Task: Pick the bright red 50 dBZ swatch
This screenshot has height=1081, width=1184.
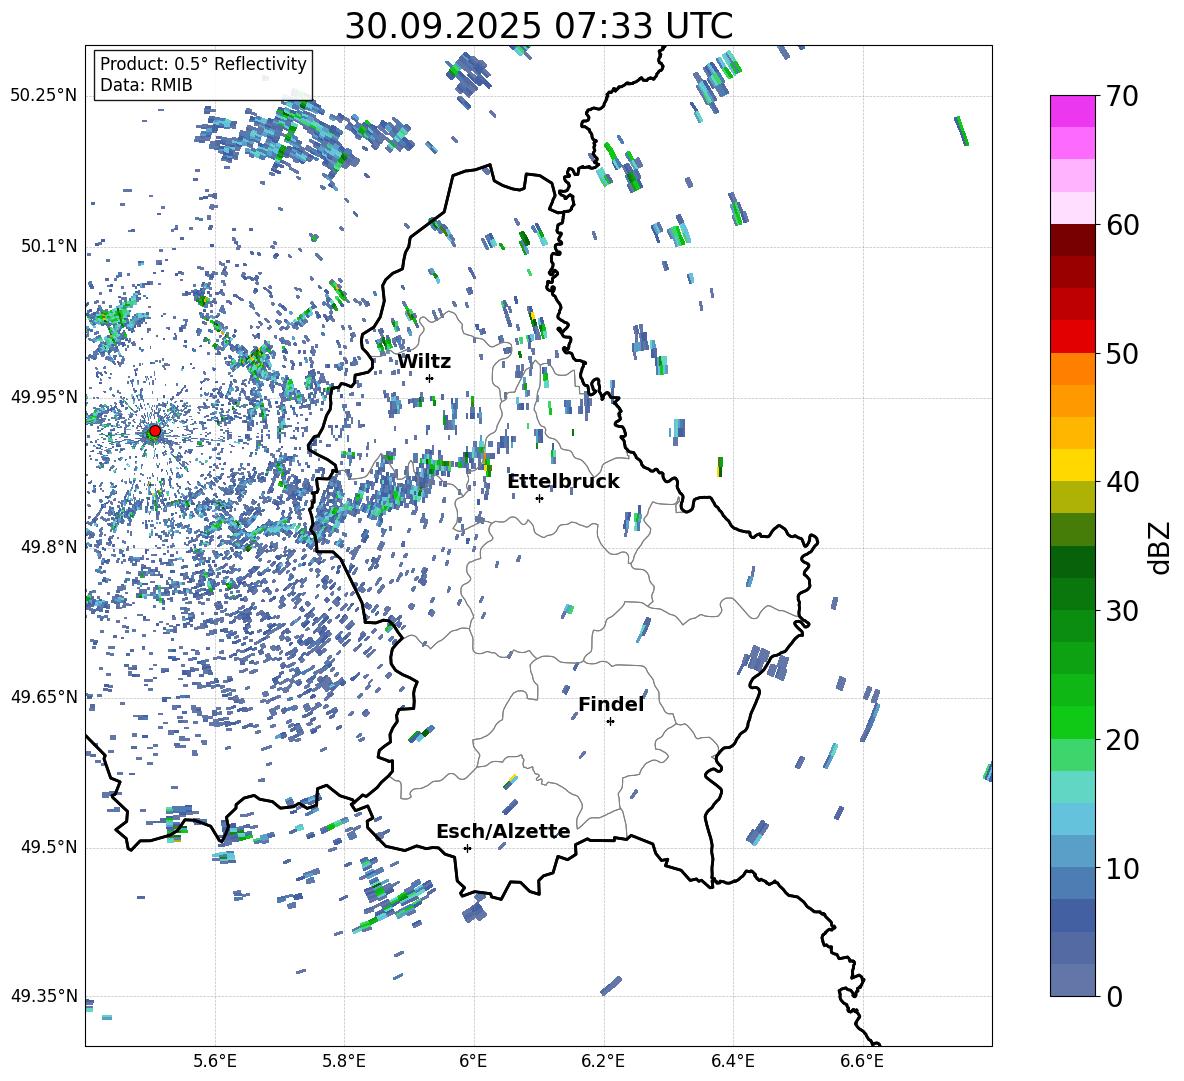Action: coord(1073,337)
